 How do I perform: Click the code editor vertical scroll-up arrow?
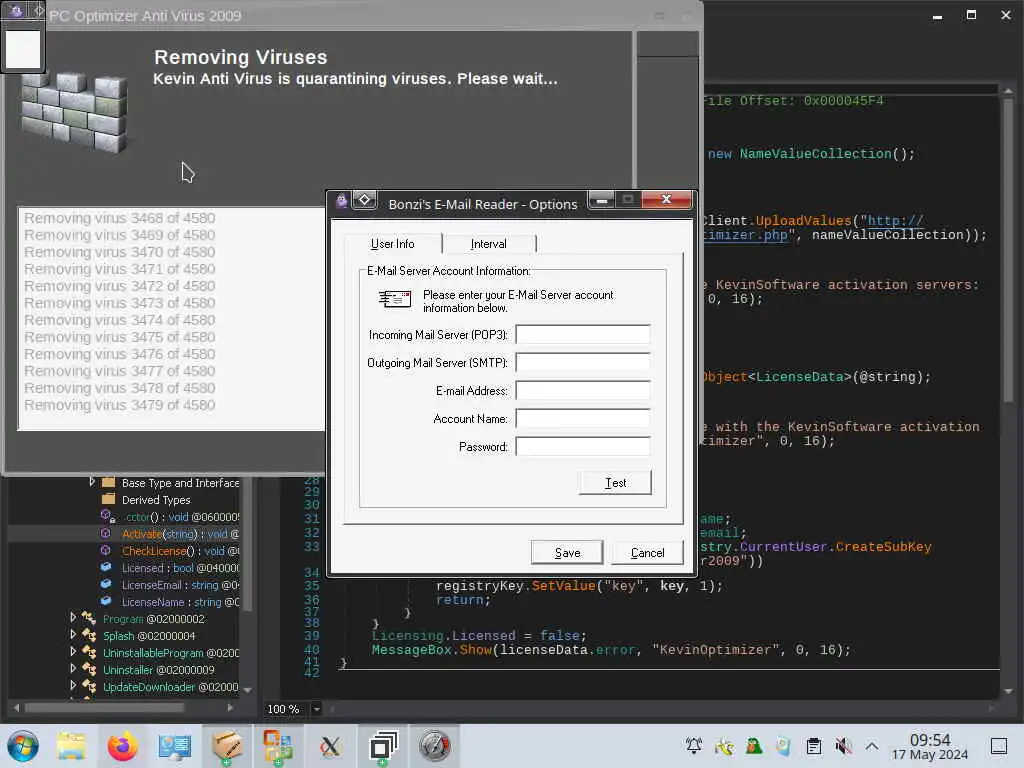pos(1008,91)
